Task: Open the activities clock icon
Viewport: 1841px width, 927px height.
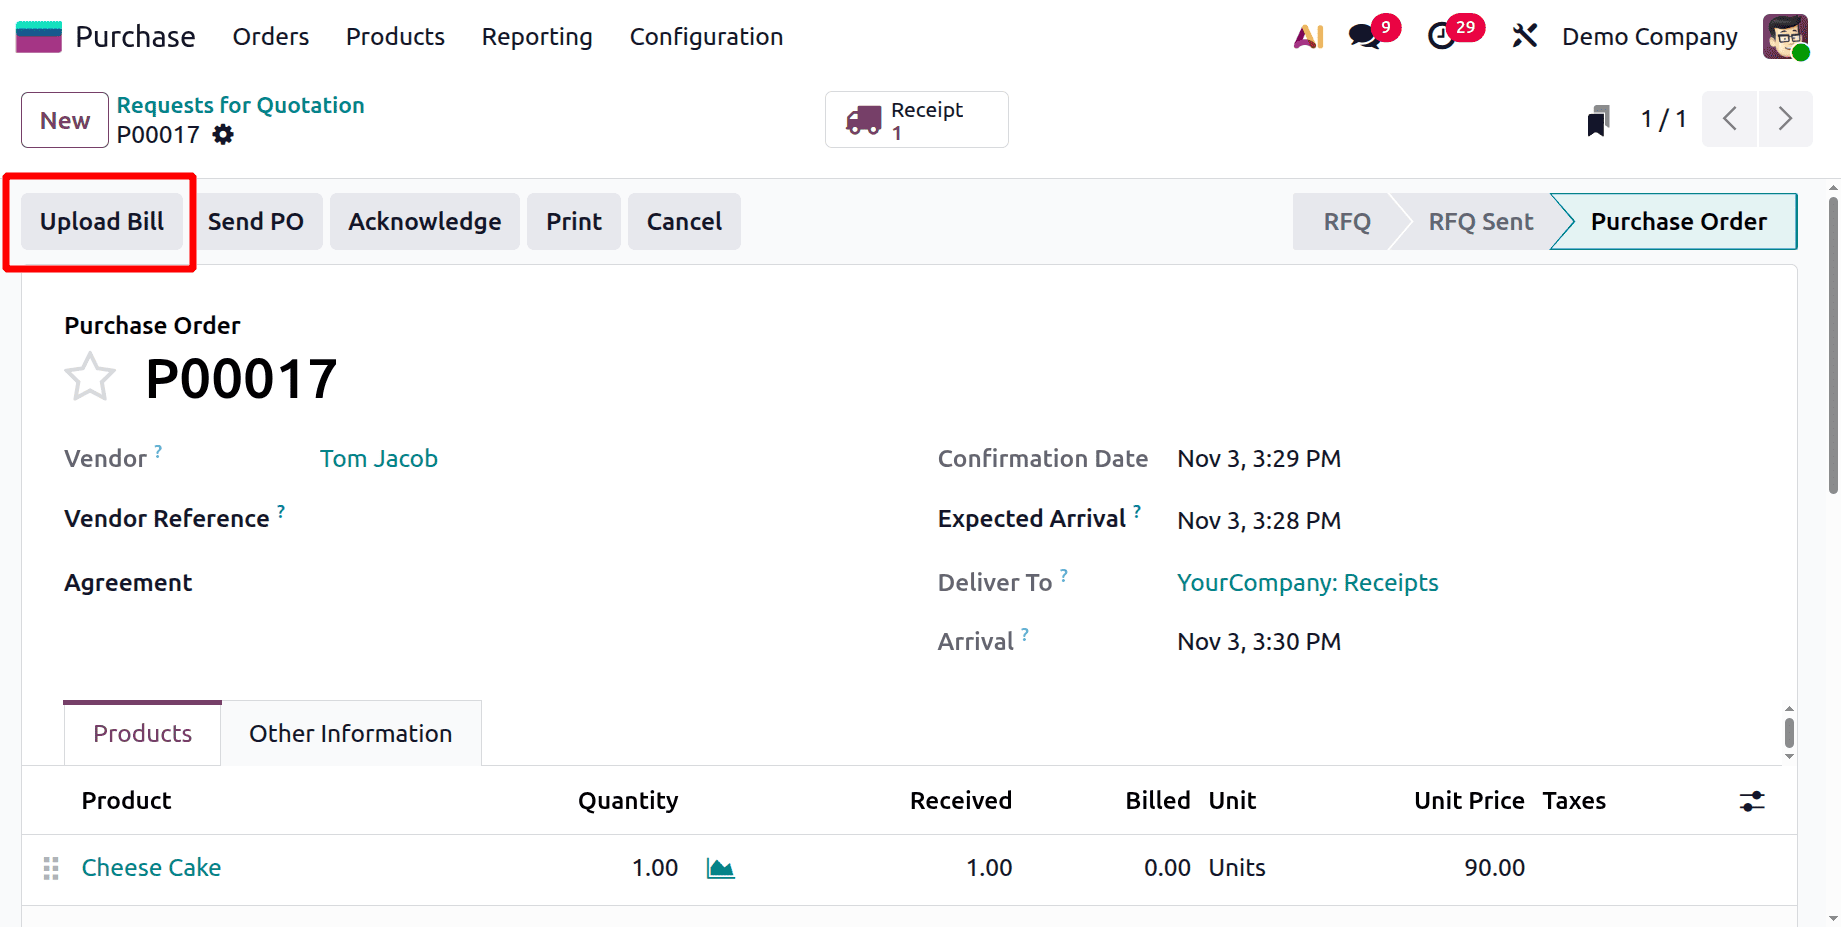Action: [1440, 36]
